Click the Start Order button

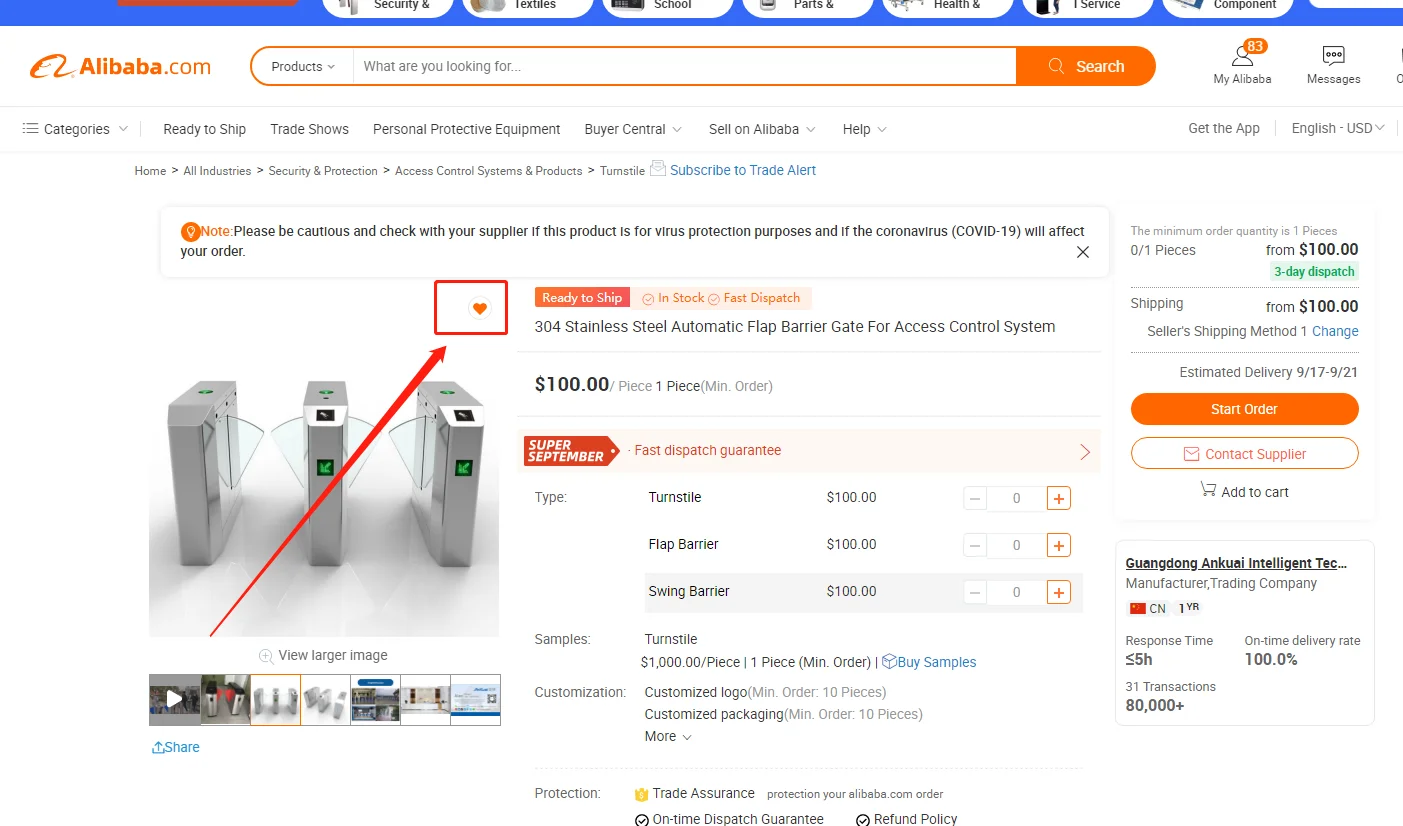point(1244,409)
